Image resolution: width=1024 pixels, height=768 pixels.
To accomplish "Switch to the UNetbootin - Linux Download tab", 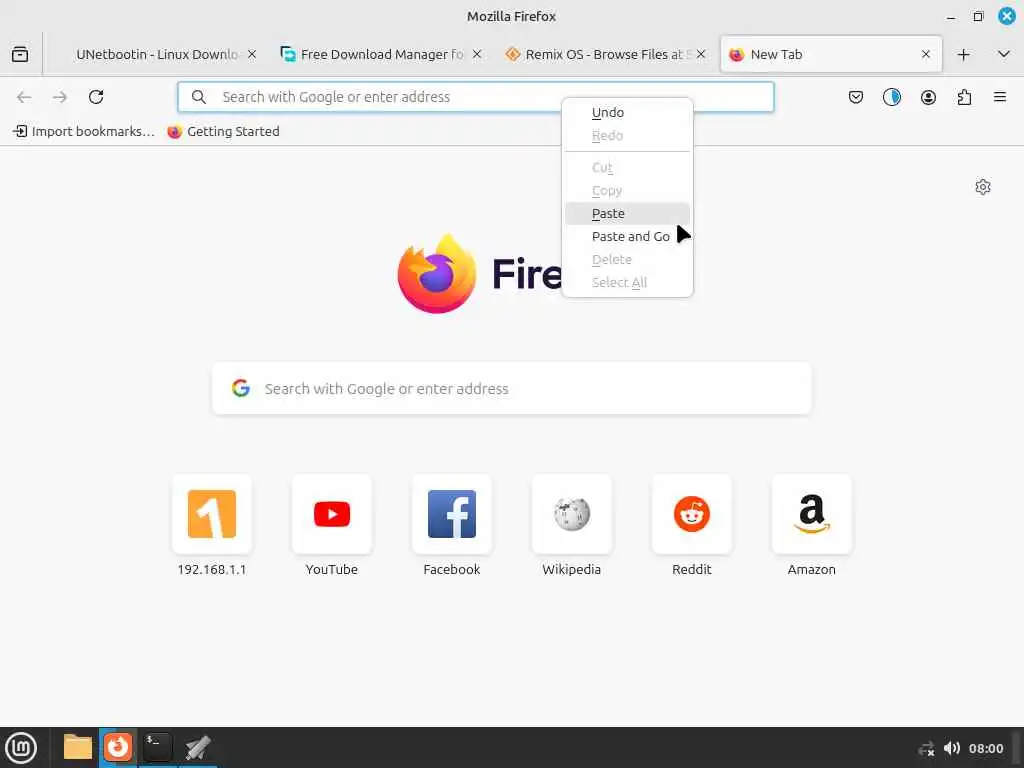I will 155,54.
